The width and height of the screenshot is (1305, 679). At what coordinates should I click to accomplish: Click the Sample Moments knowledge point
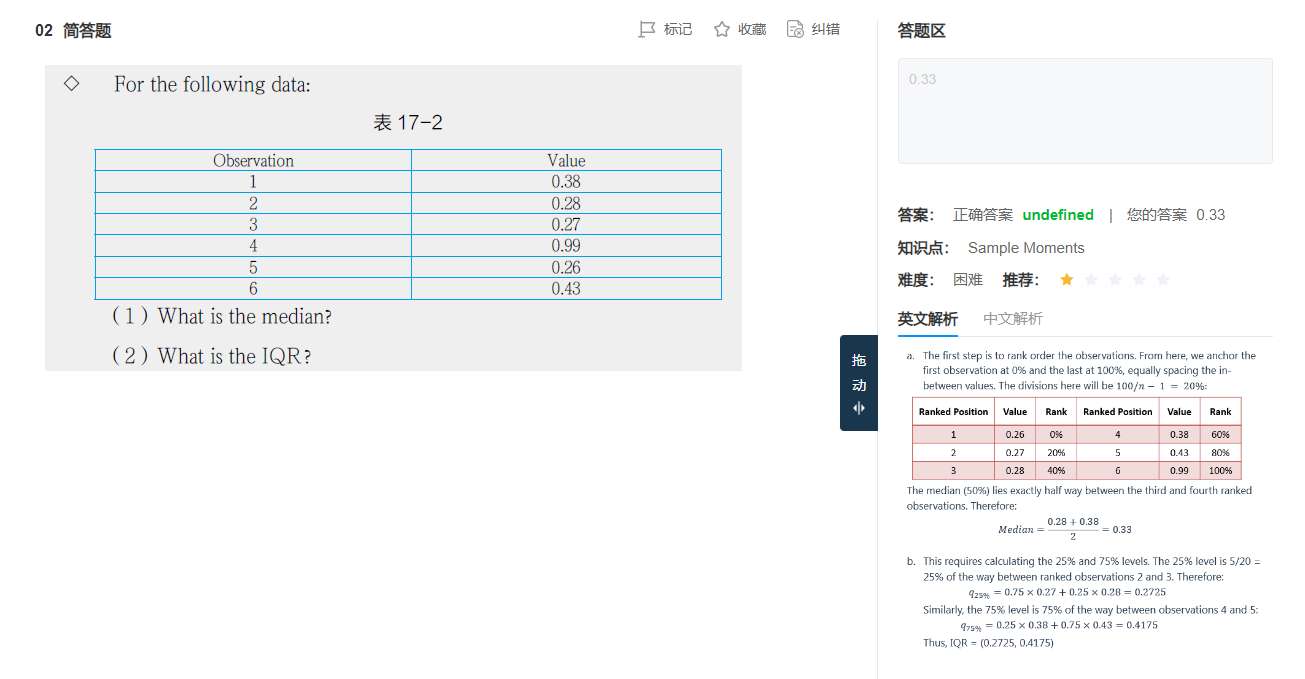click(x=1025, y=248)
